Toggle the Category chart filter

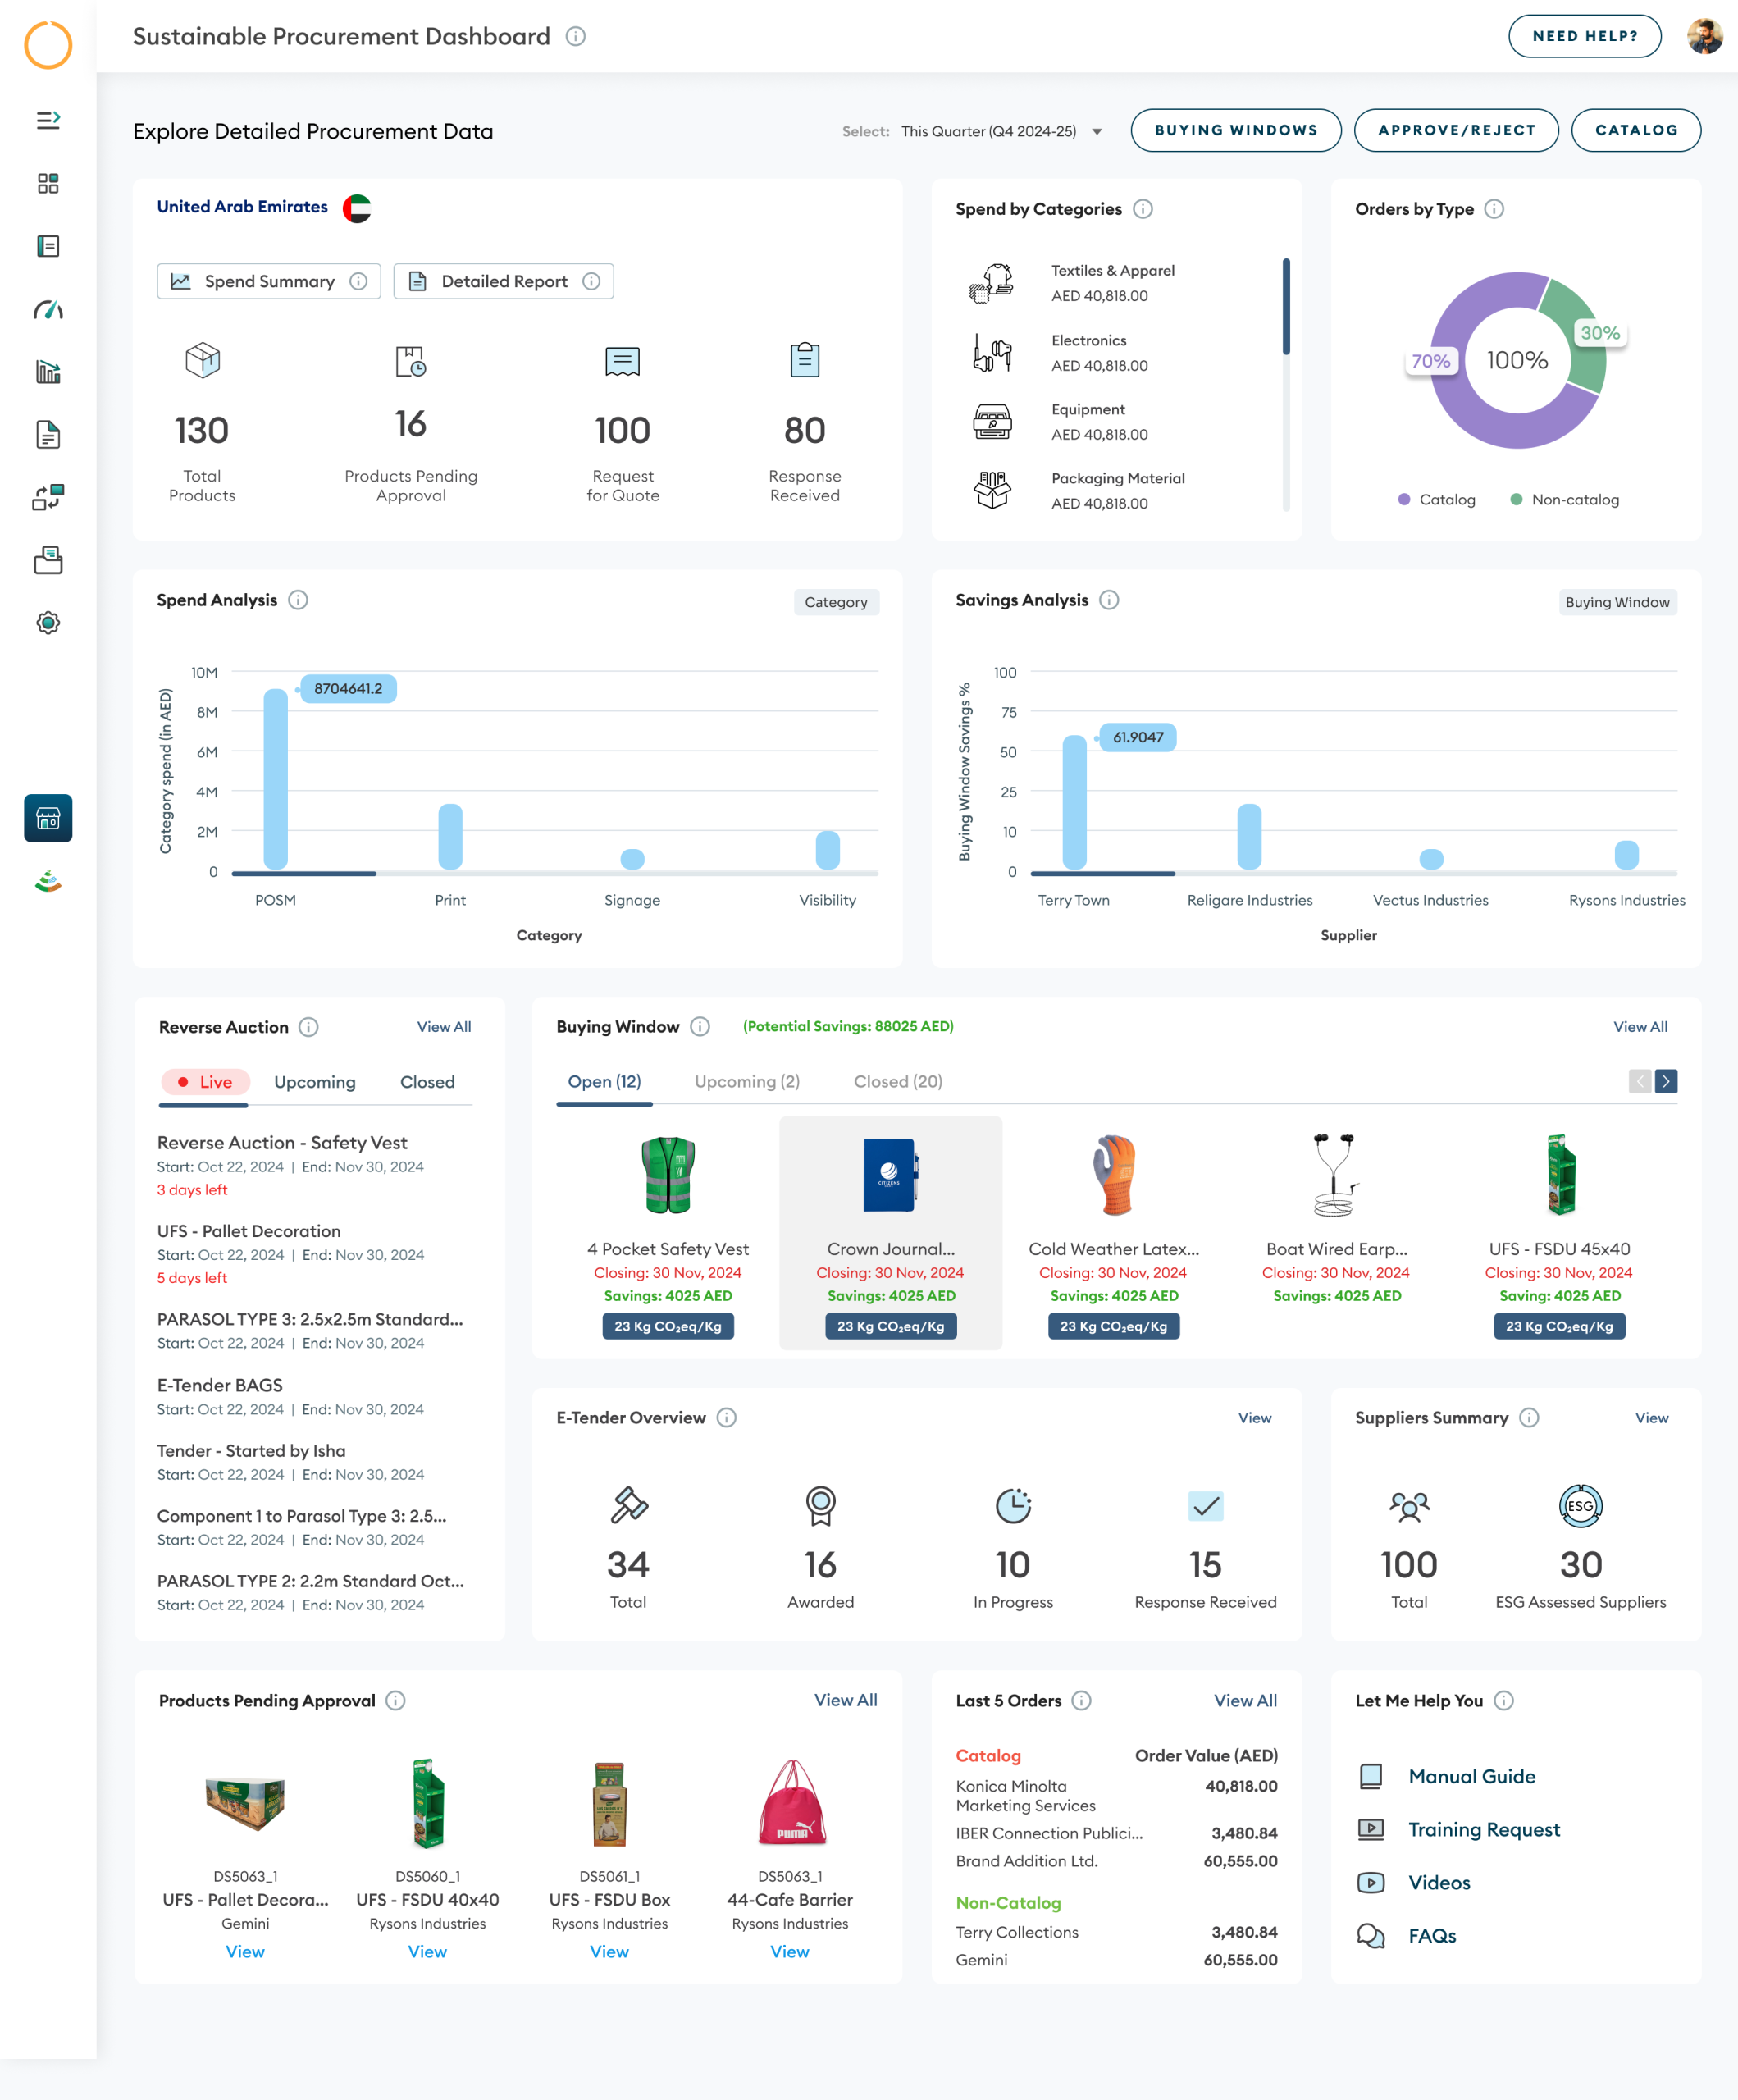tap(836, 602)
